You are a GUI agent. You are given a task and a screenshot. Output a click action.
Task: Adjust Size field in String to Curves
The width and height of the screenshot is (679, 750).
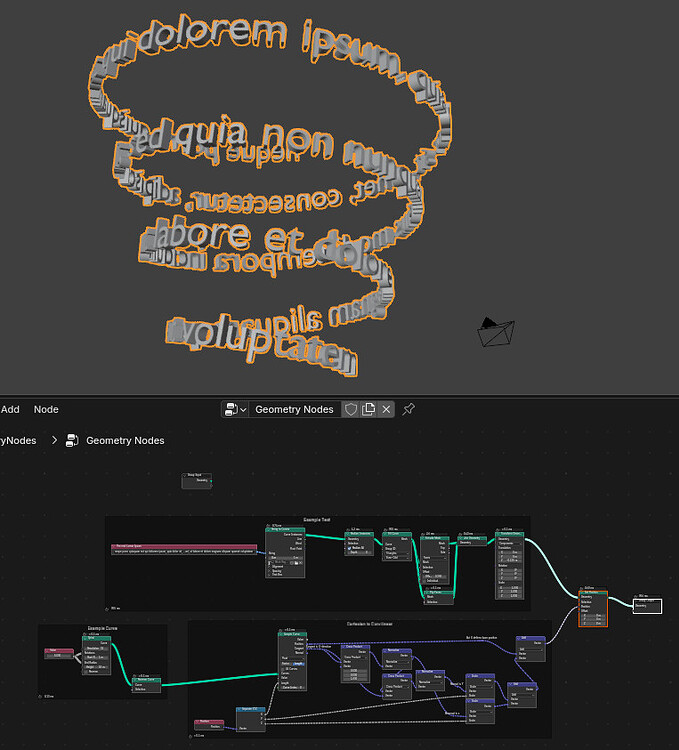(285, 558)
